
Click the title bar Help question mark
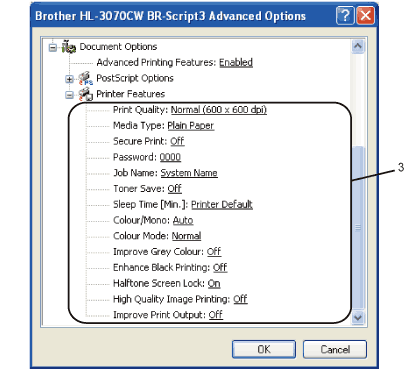[x=345, y=16]
